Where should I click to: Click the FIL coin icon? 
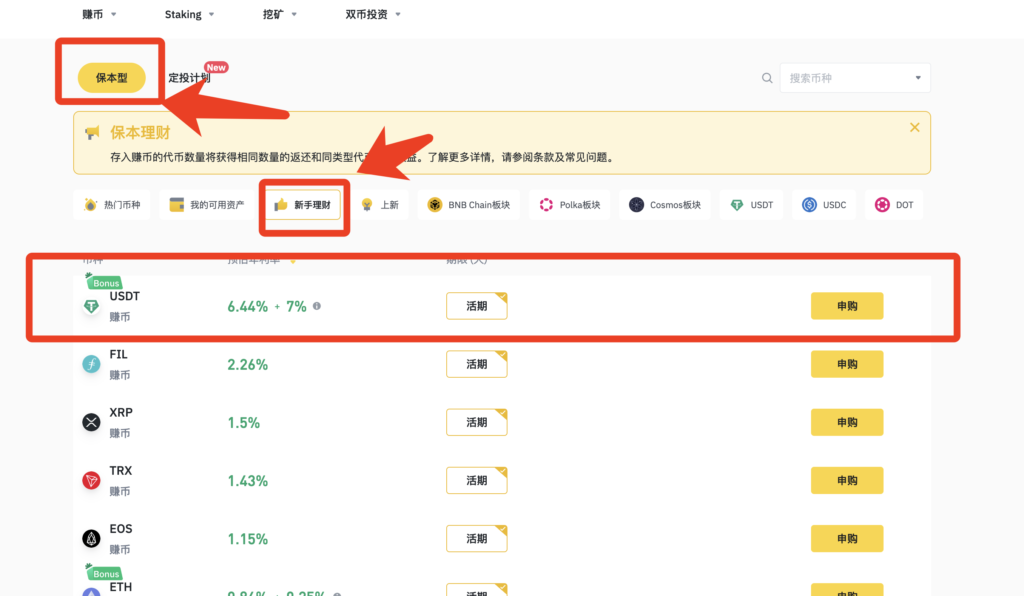[x=91, y=364]
